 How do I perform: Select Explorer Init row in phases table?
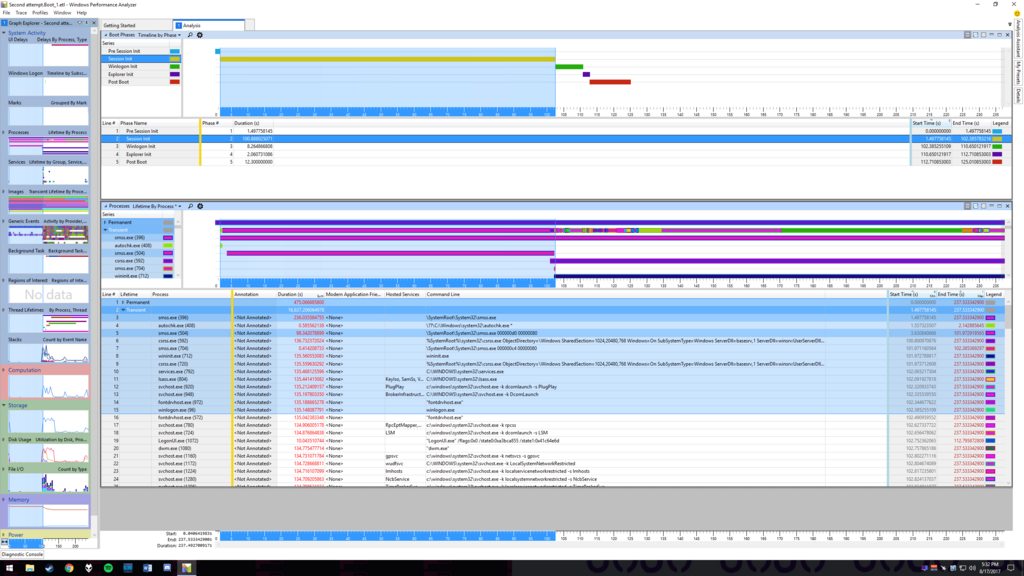coord(556,154)
